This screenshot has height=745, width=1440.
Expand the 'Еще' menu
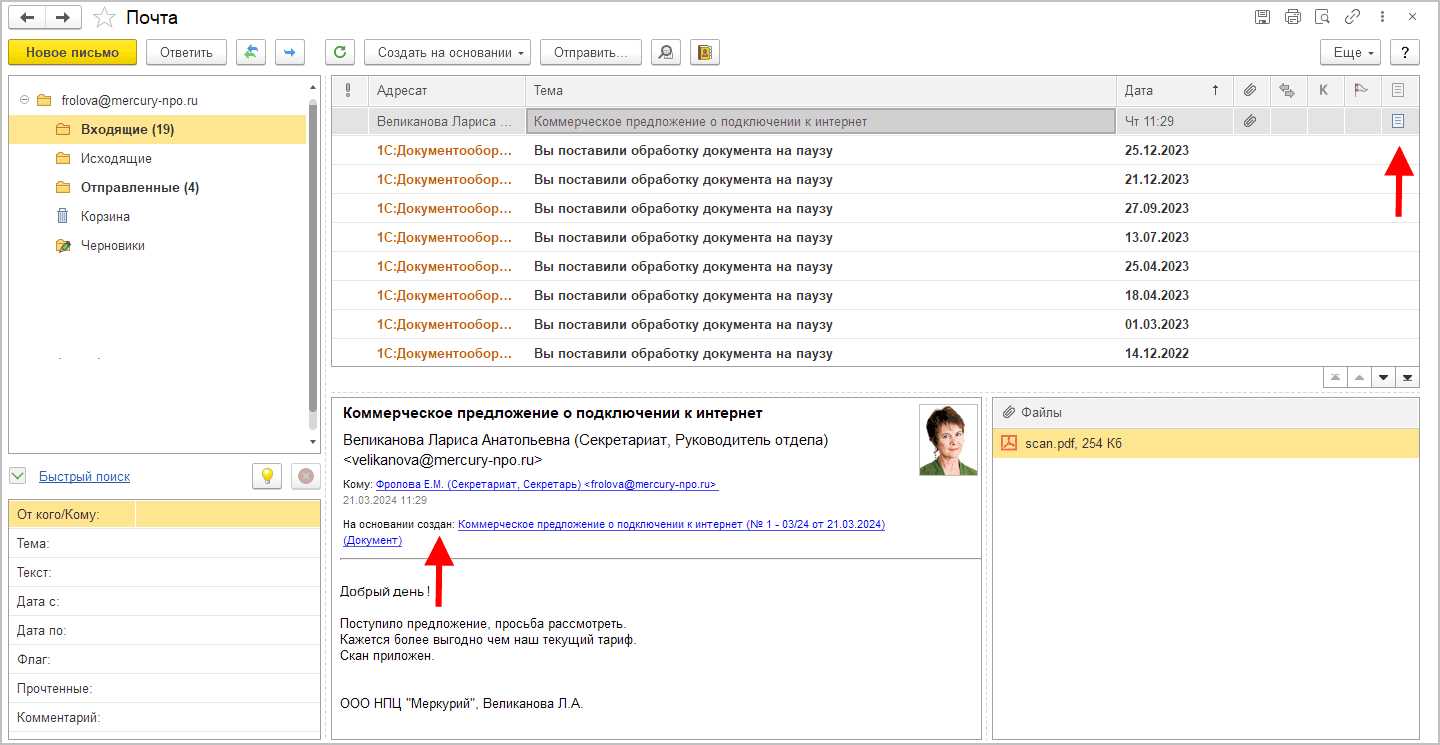(1350, 52)
